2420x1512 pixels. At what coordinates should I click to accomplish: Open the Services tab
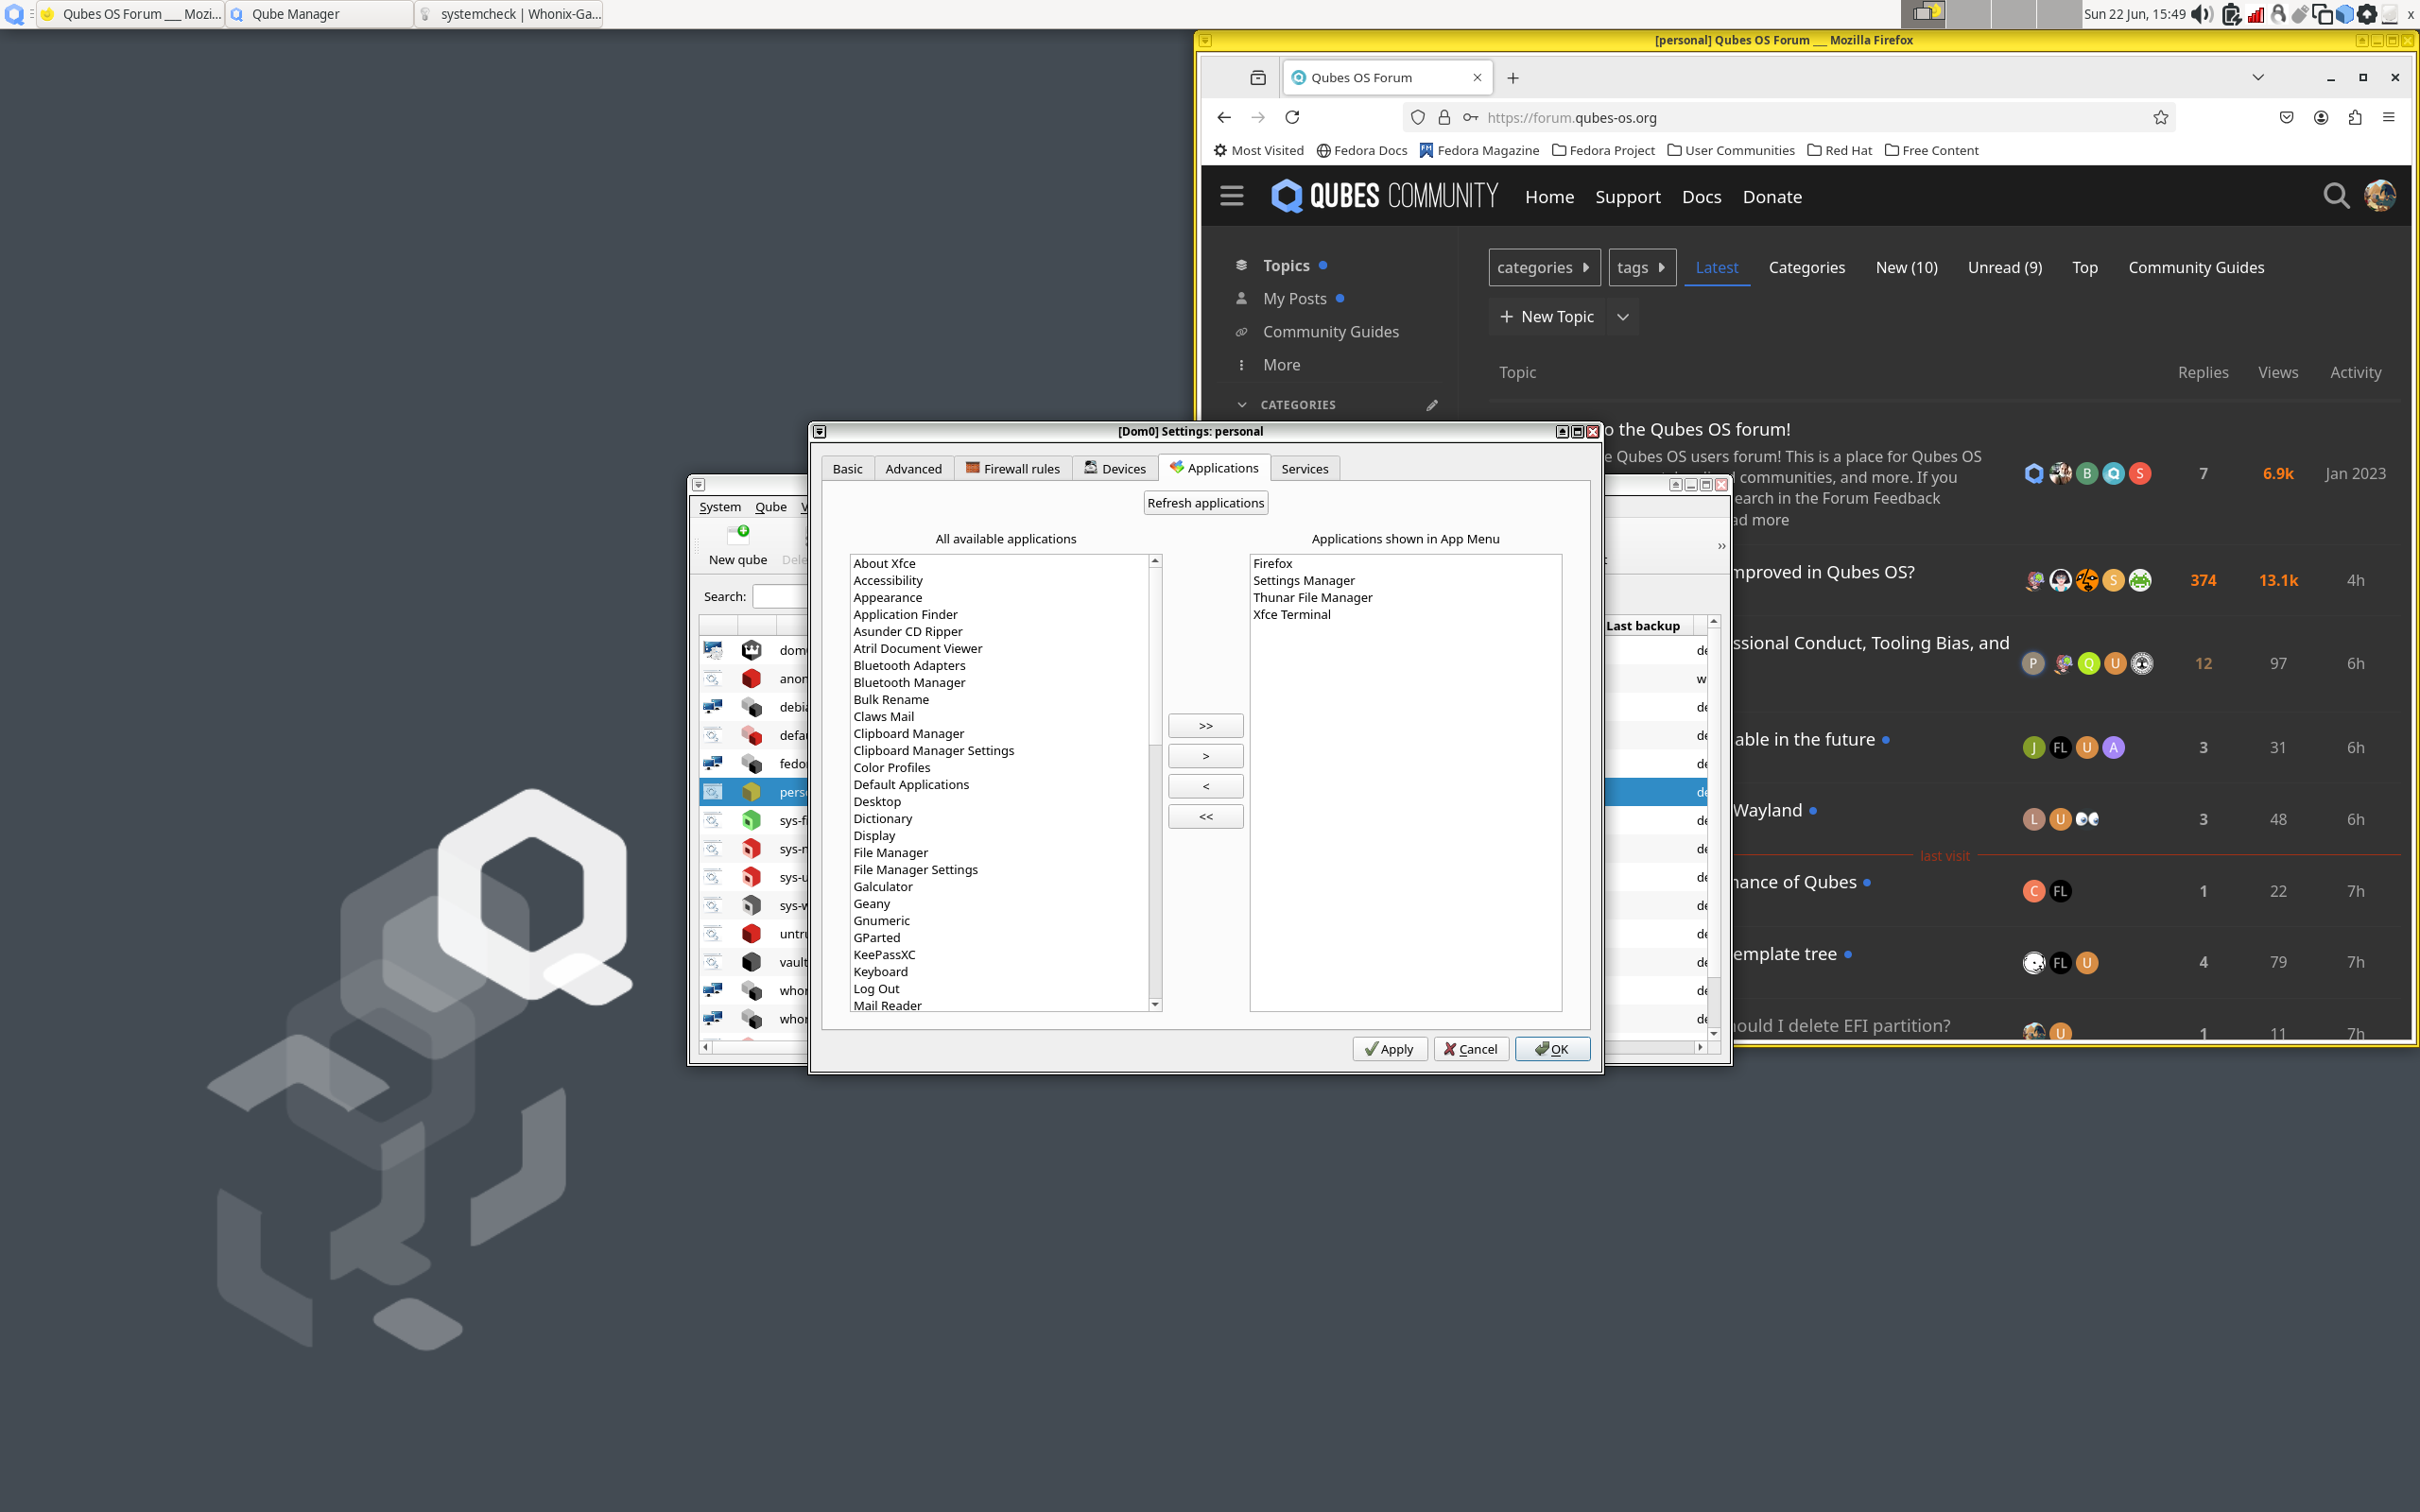click(1305, 469)
